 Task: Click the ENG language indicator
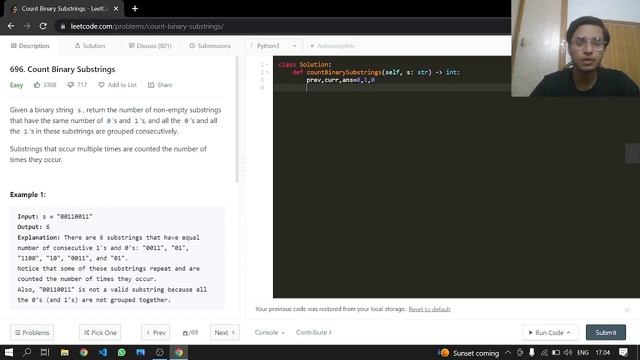pyautogui.click(x=583, y=352)
